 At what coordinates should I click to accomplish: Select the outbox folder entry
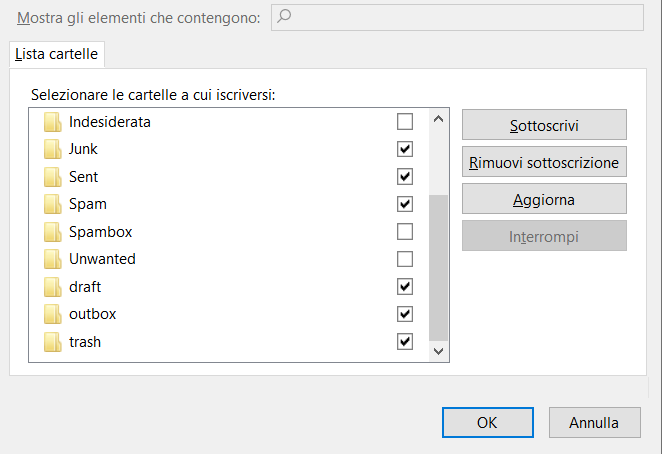[x=228, y=314]
